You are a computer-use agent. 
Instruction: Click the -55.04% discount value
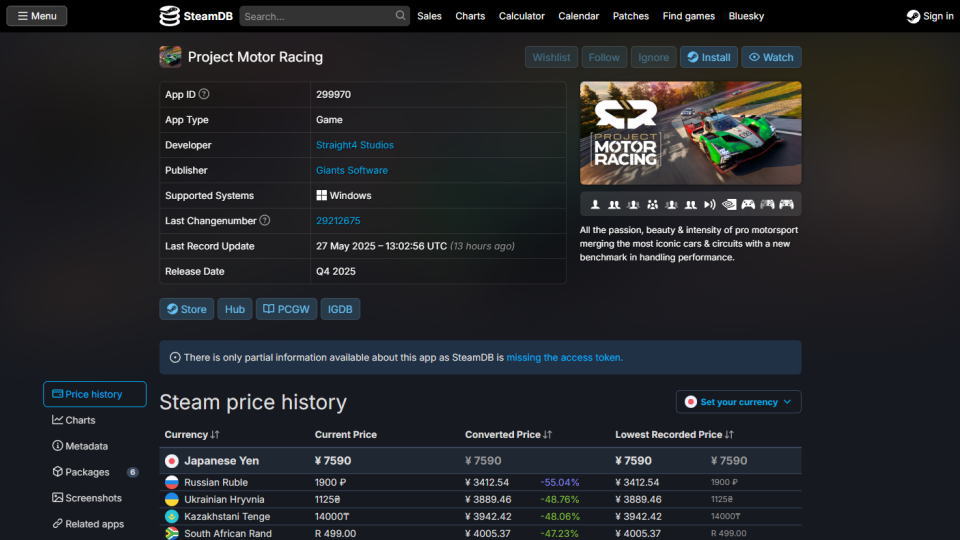click(560, 482)
